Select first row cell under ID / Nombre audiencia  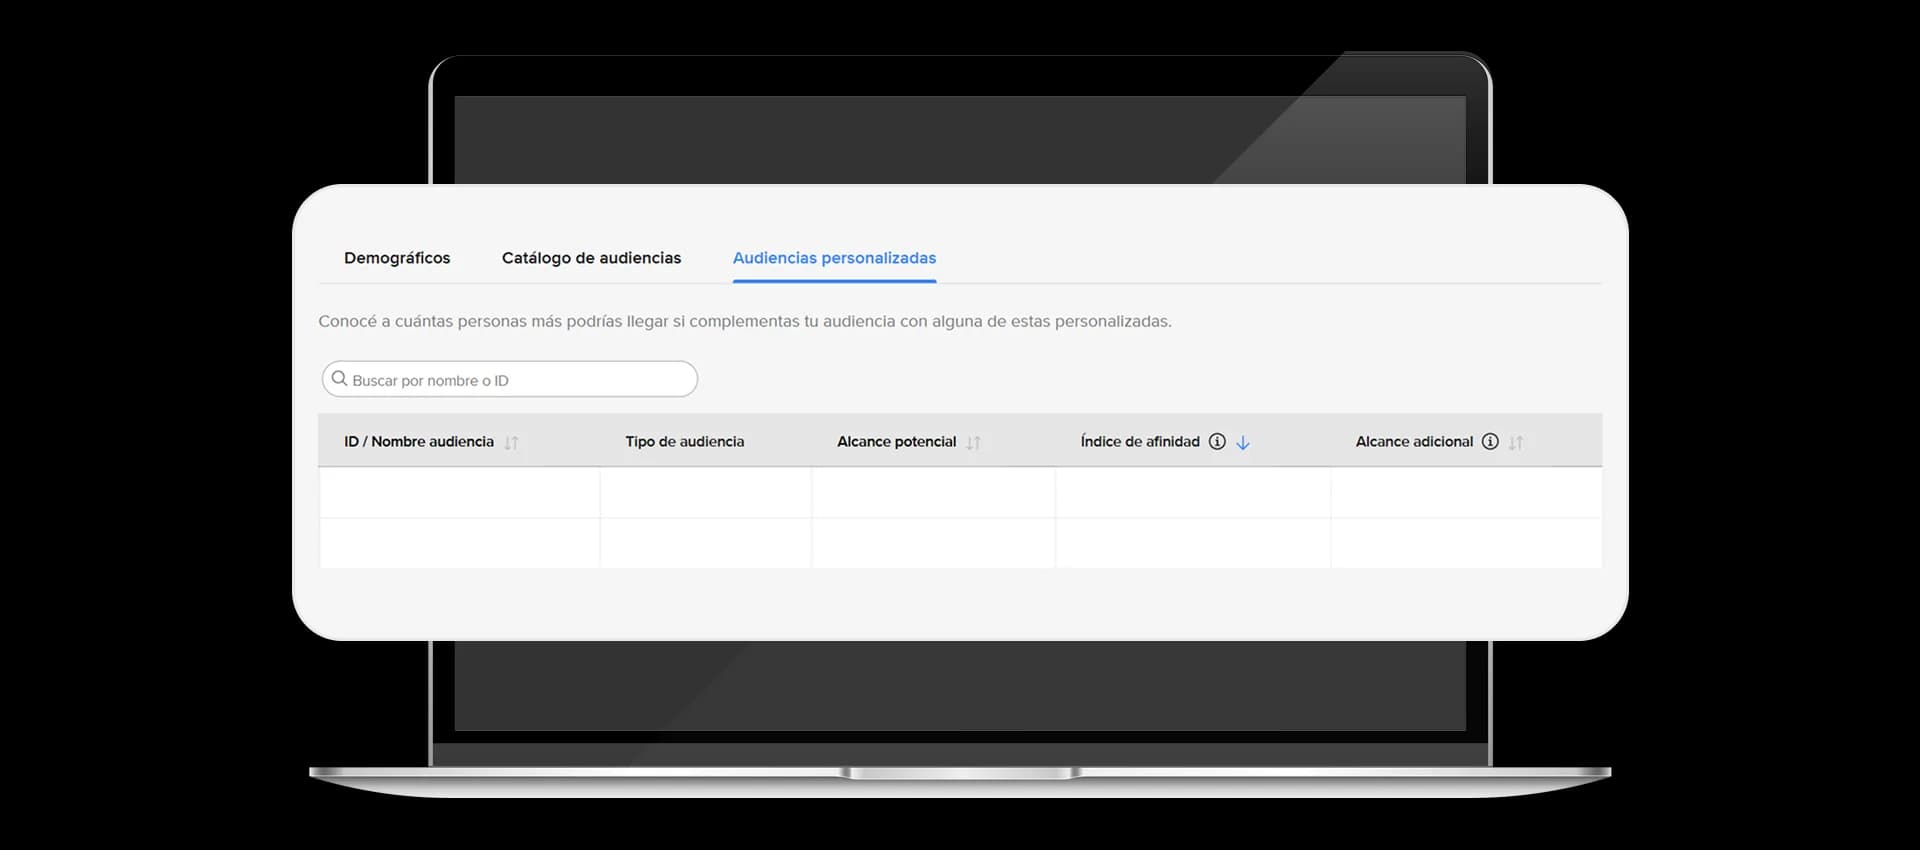[459, 492]
